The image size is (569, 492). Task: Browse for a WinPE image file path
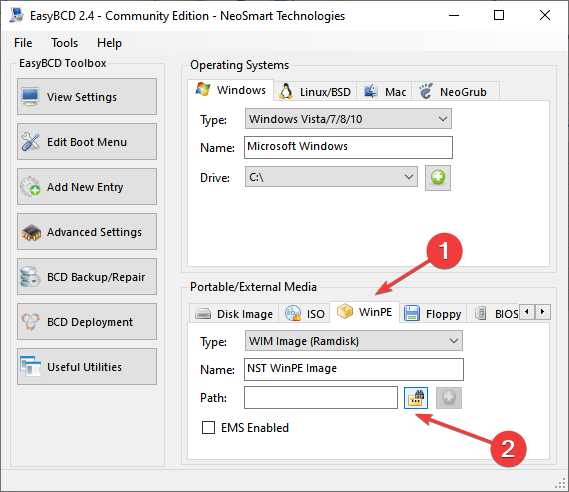coord(416,398)
